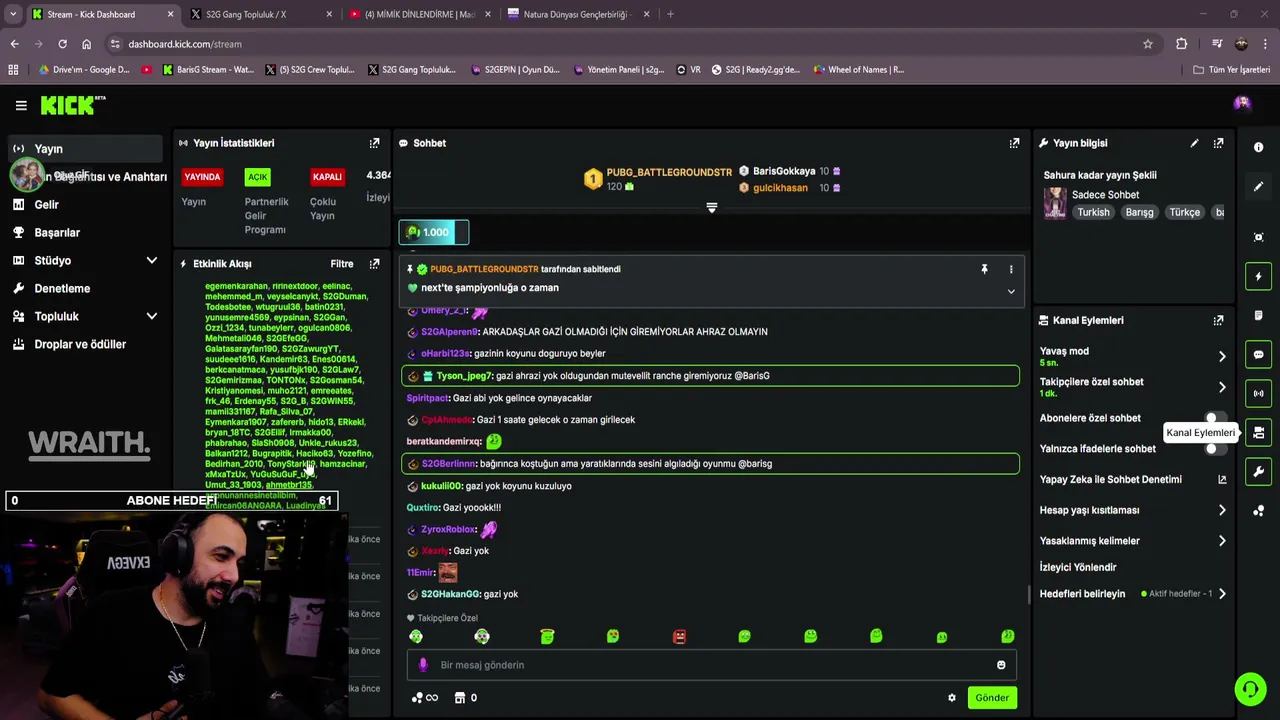Click the red emote in emote row
Screen dimensions: 1280x720
679,637
